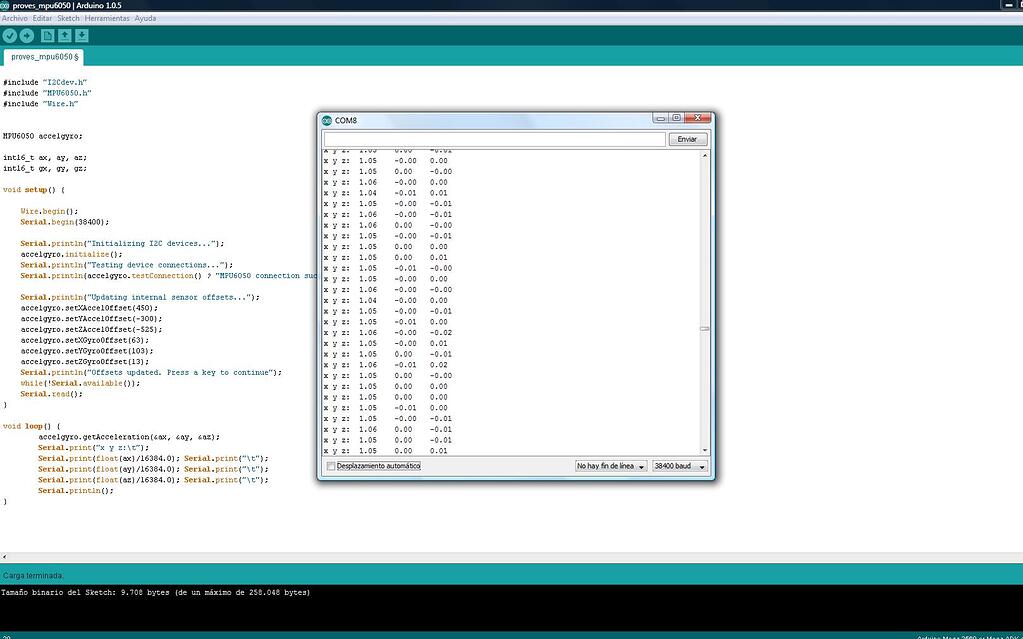Click the Arduino logo in main title bar

(x=5, y=5)
